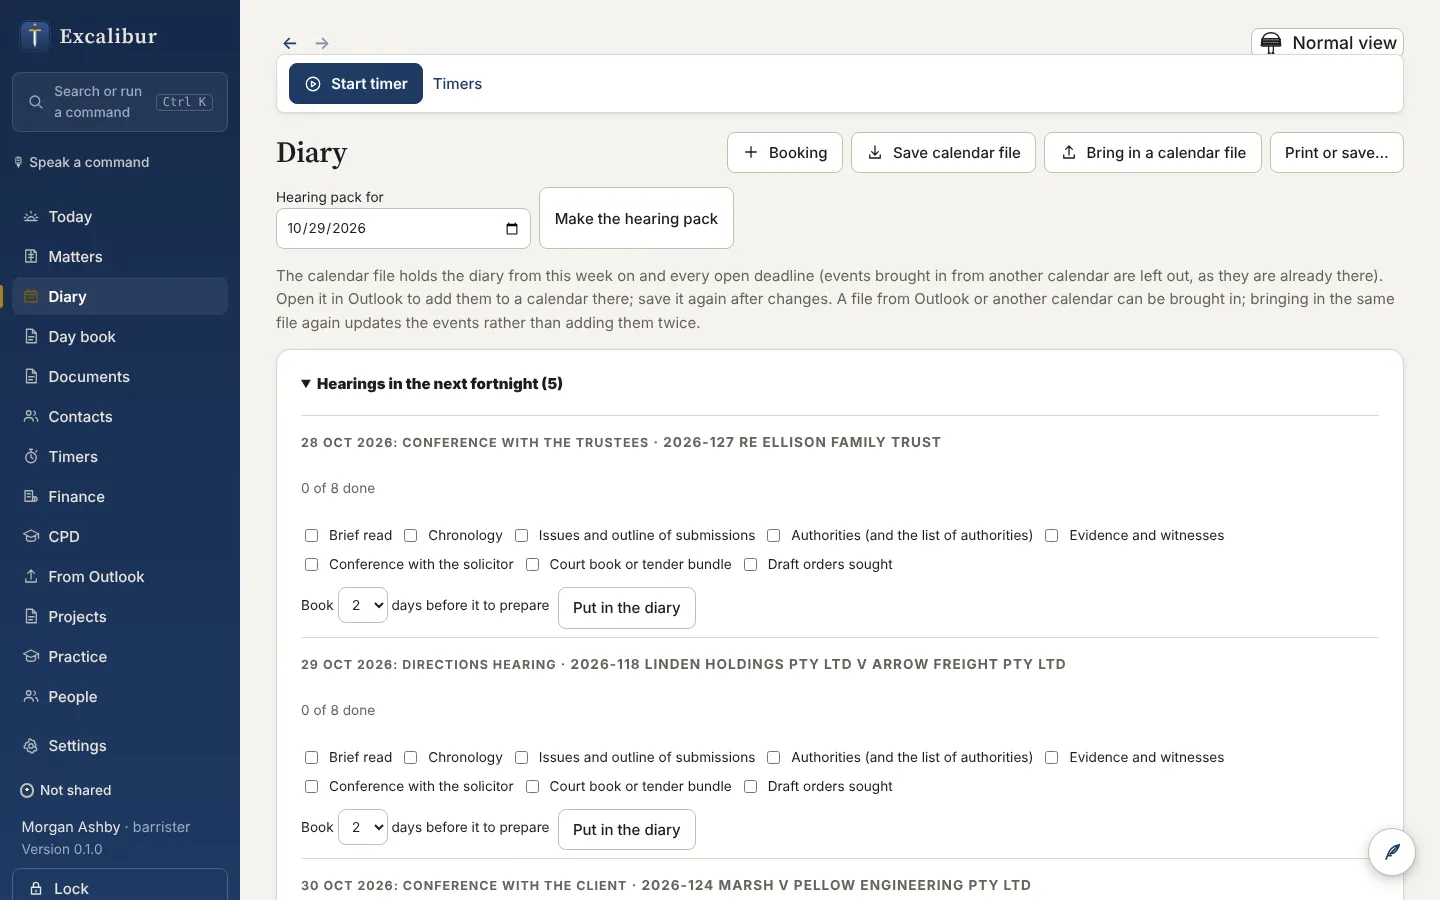Go back with the left arrow

tap(290, 43)
